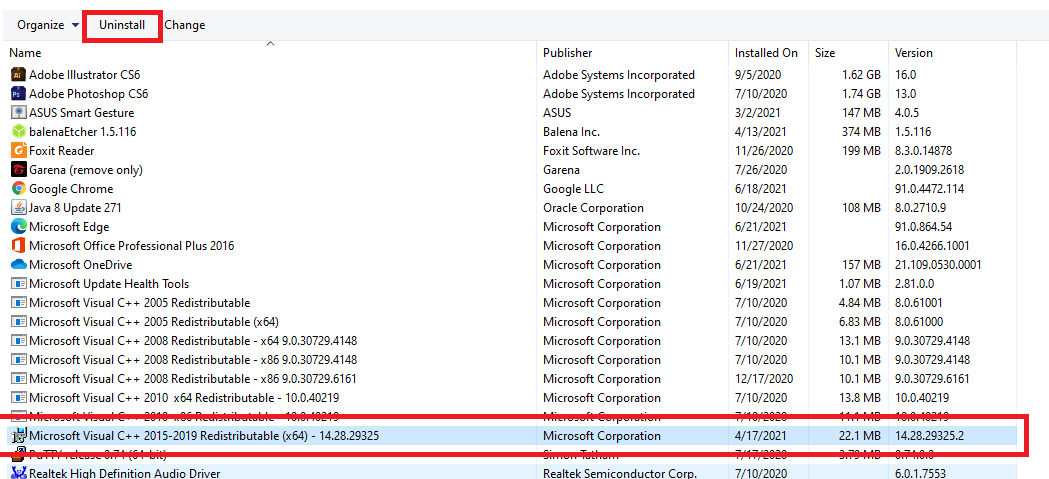
Task: Click the Adobe Photoshop CS6 icon
Action: point(18,94)
